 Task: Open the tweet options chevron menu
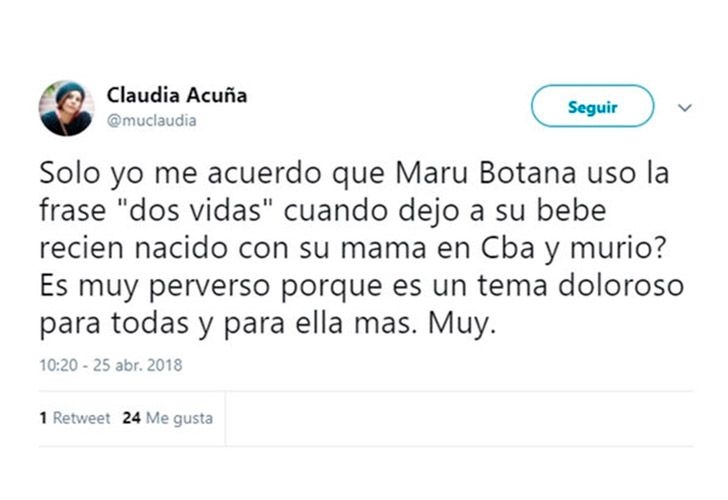pos(685,107)
